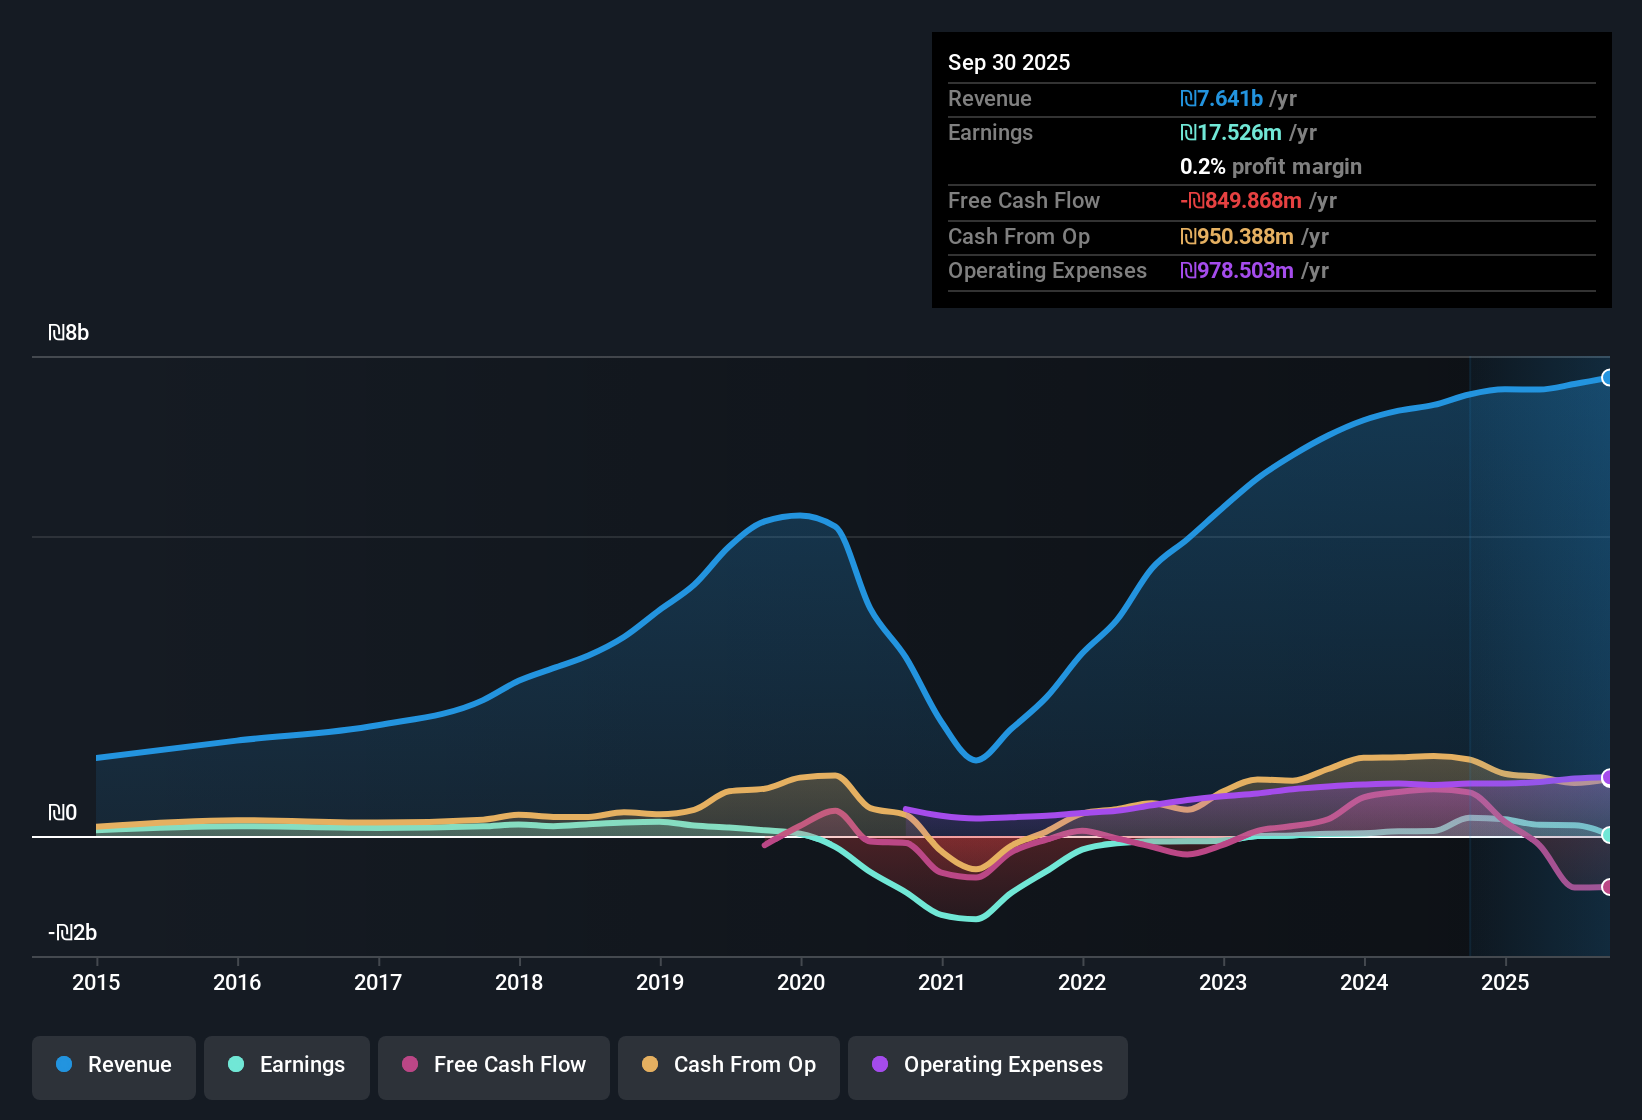Select the Free Cash Flow endpoint marker
Image resolution: width=1642 pixels, height=1120 pixels.
pyautogui.click(x=1608, y=886)
